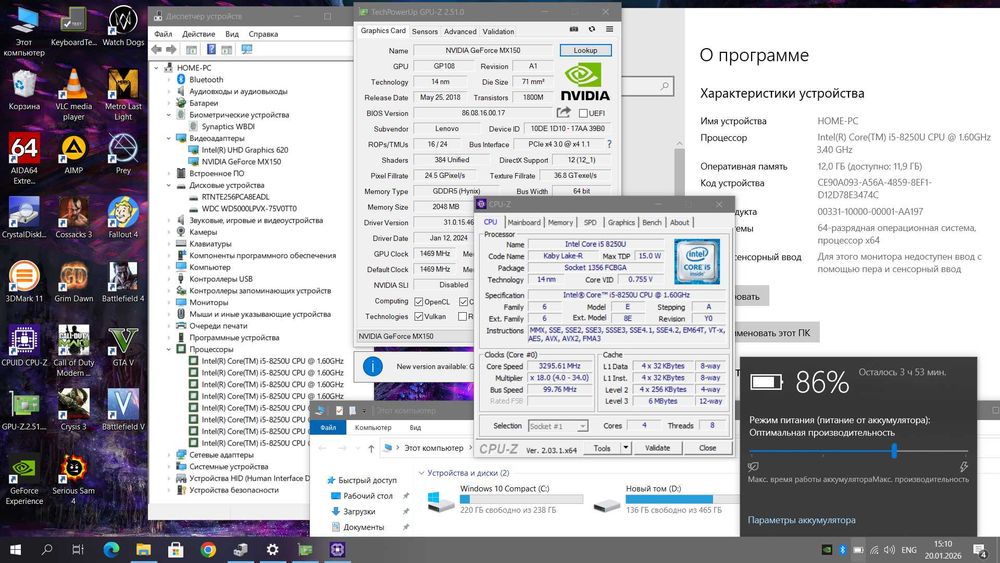
Task: Expand the Клавиатуры tree node
Action: tap(169, 244)
